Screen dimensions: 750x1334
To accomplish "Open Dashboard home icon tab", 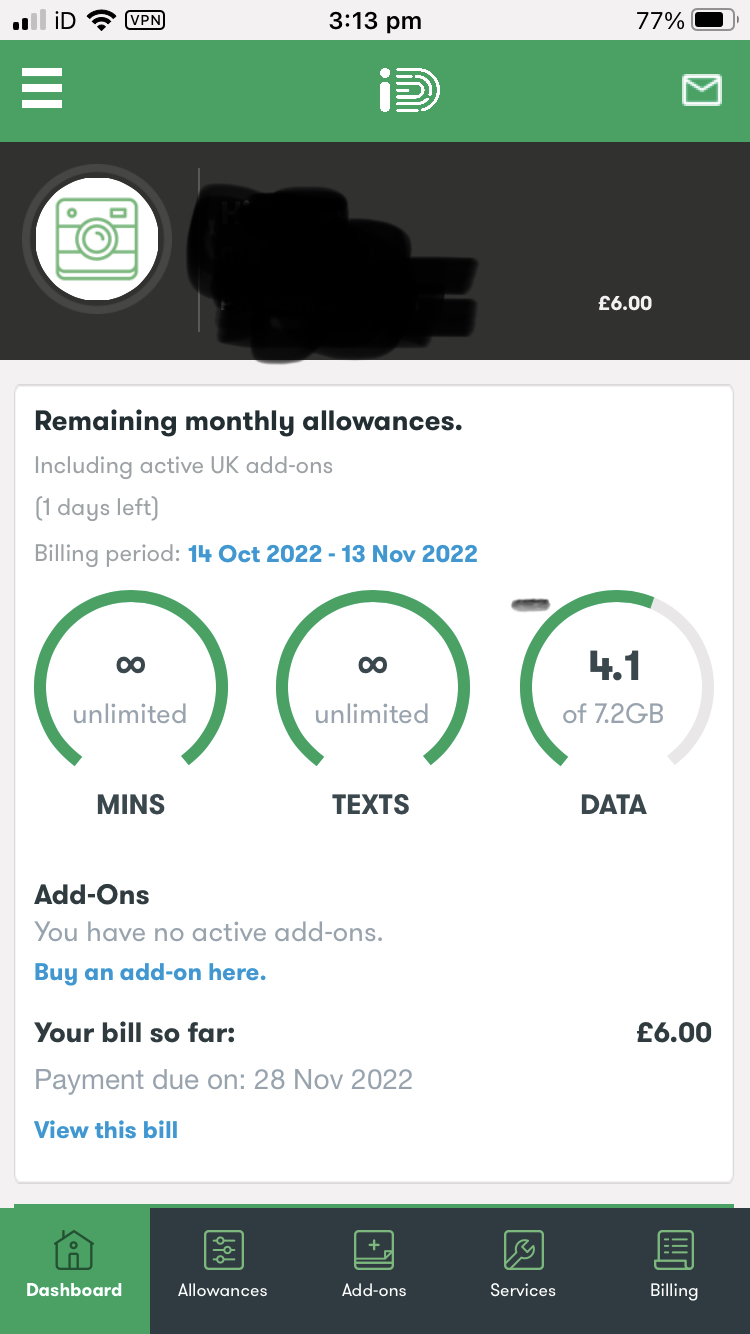I will 74,1251.
